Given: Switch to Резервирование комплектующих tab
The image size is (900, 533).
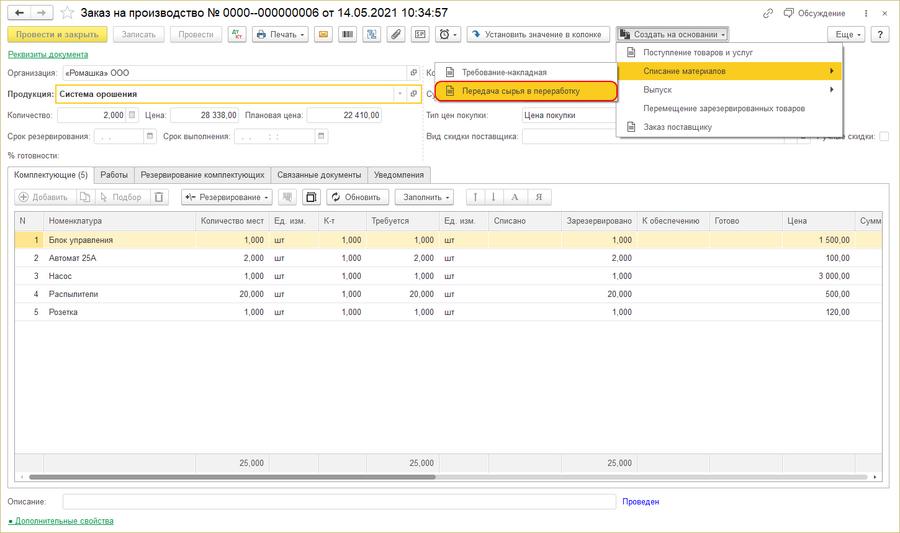Looking at the screenshot, I should click(202, 175).
